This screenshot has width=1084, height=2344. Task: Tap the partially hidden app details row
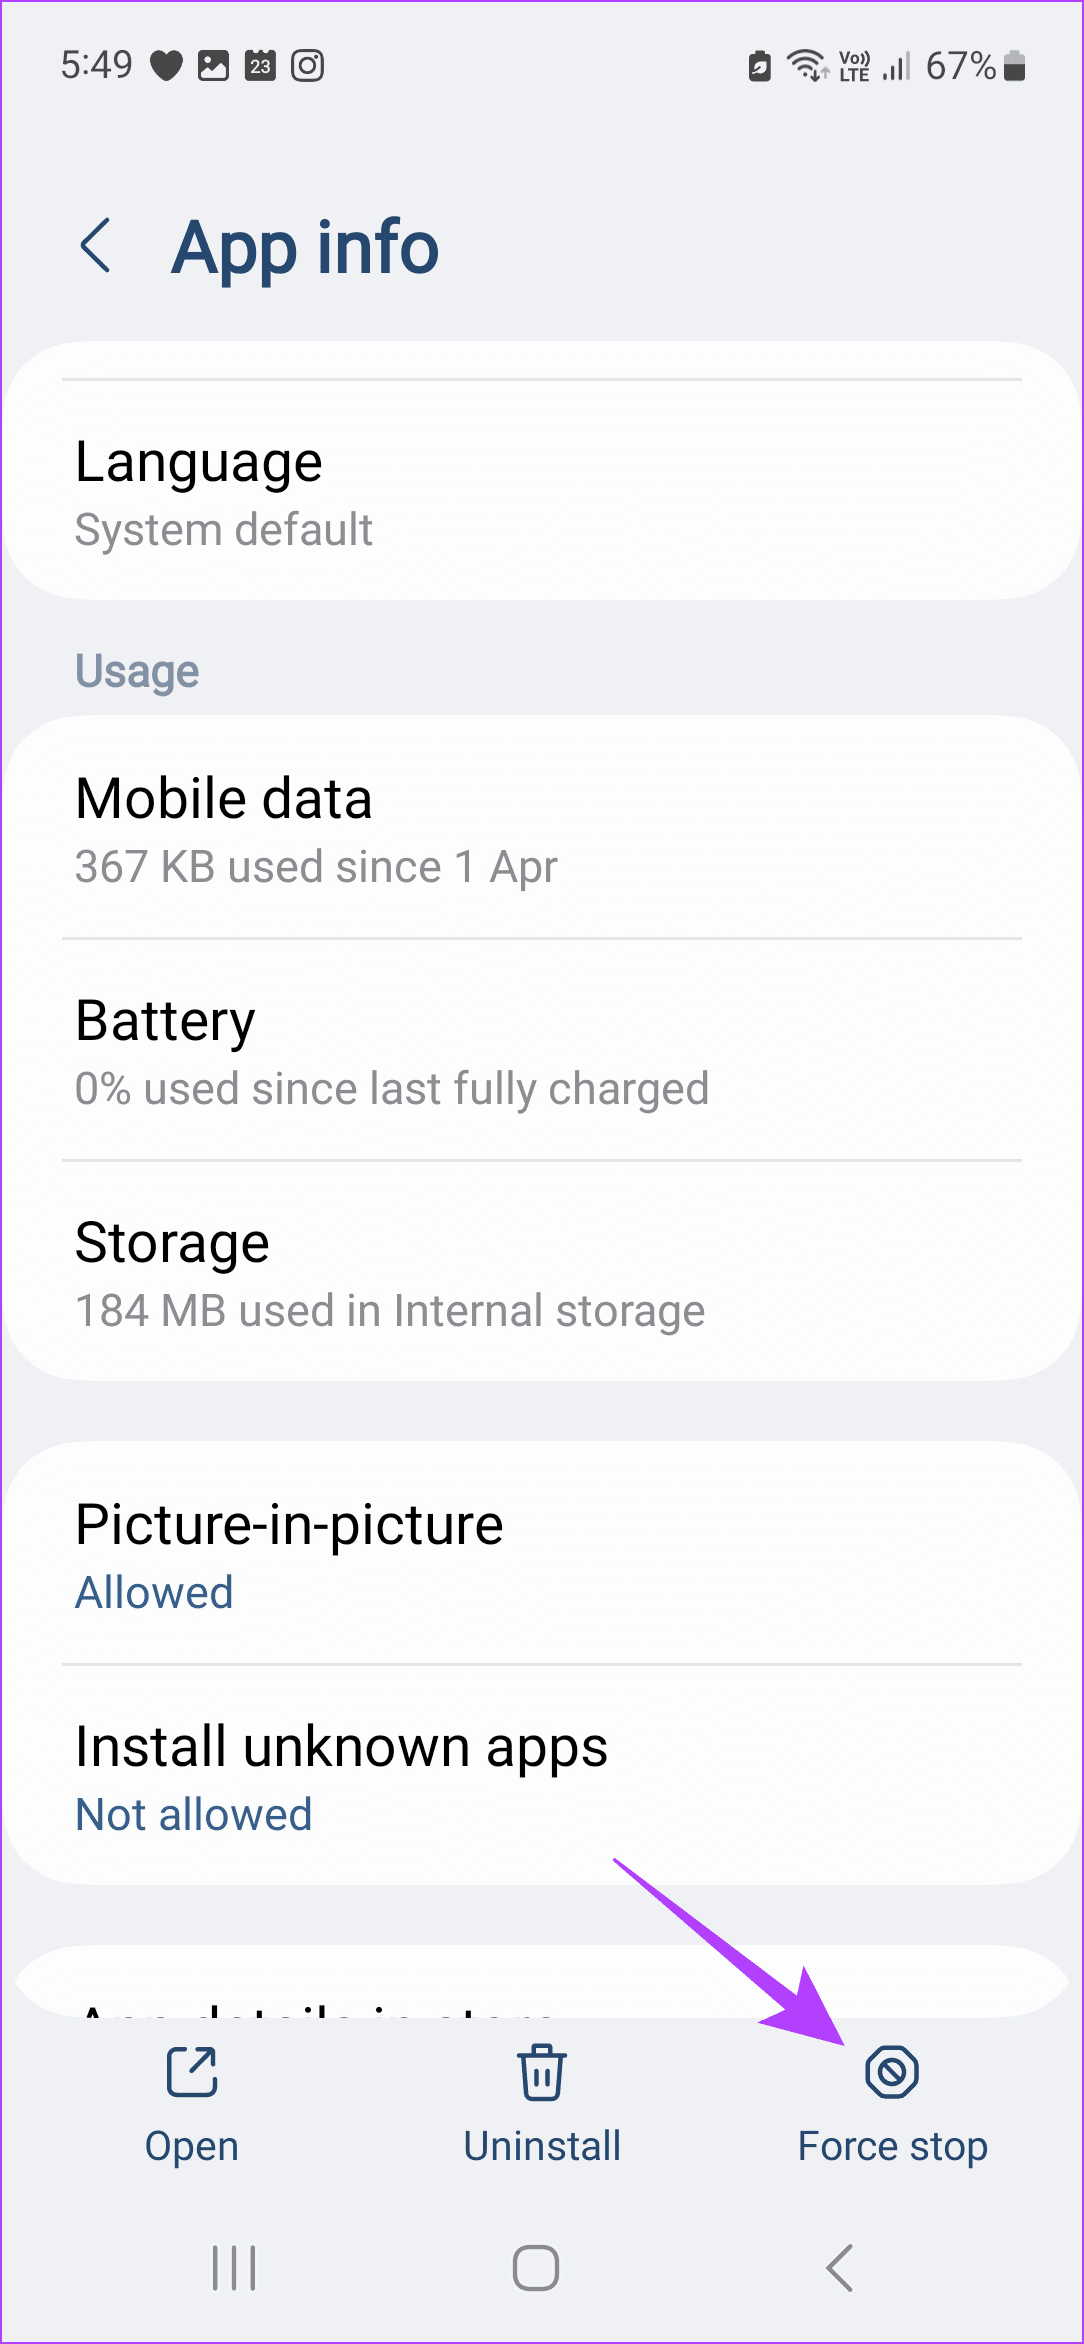click(x=540, y=1990)
